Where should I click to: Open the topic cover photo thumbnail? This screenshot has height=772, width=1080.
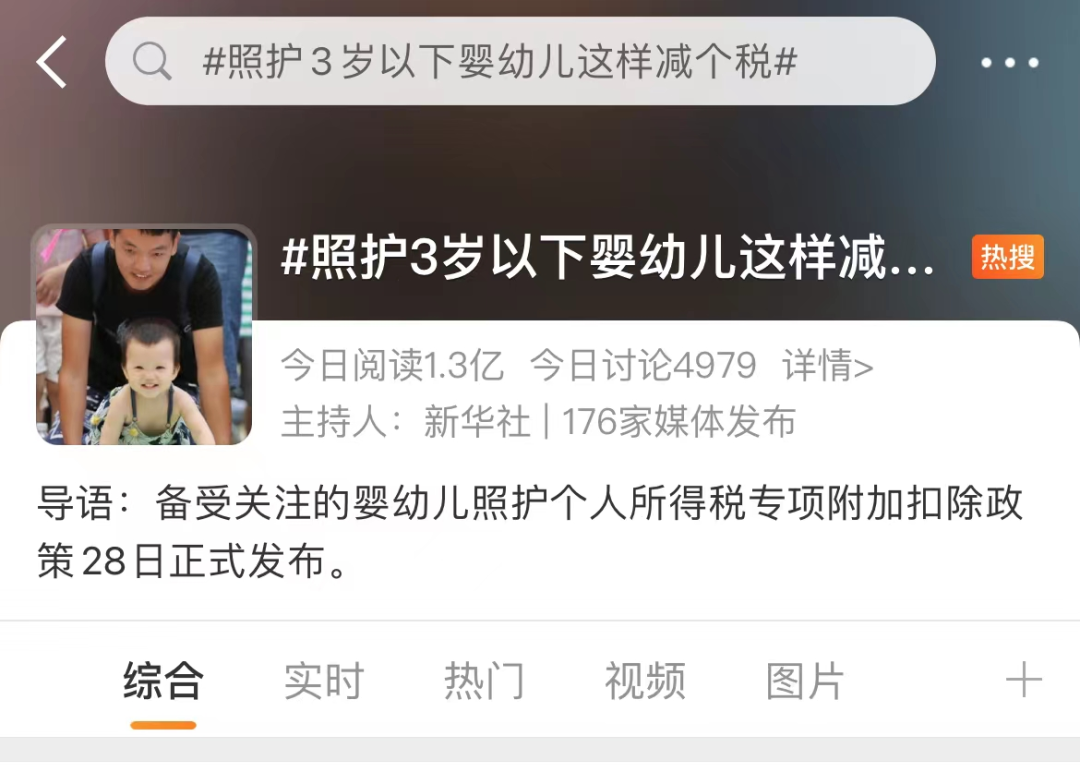[x=144, y=335]
